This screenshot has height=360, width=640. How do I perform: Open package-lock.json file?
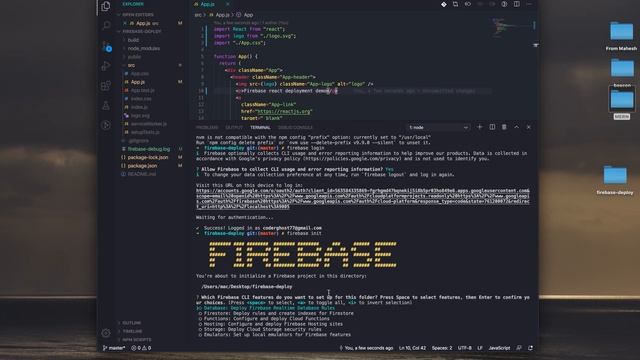point(148,157)
